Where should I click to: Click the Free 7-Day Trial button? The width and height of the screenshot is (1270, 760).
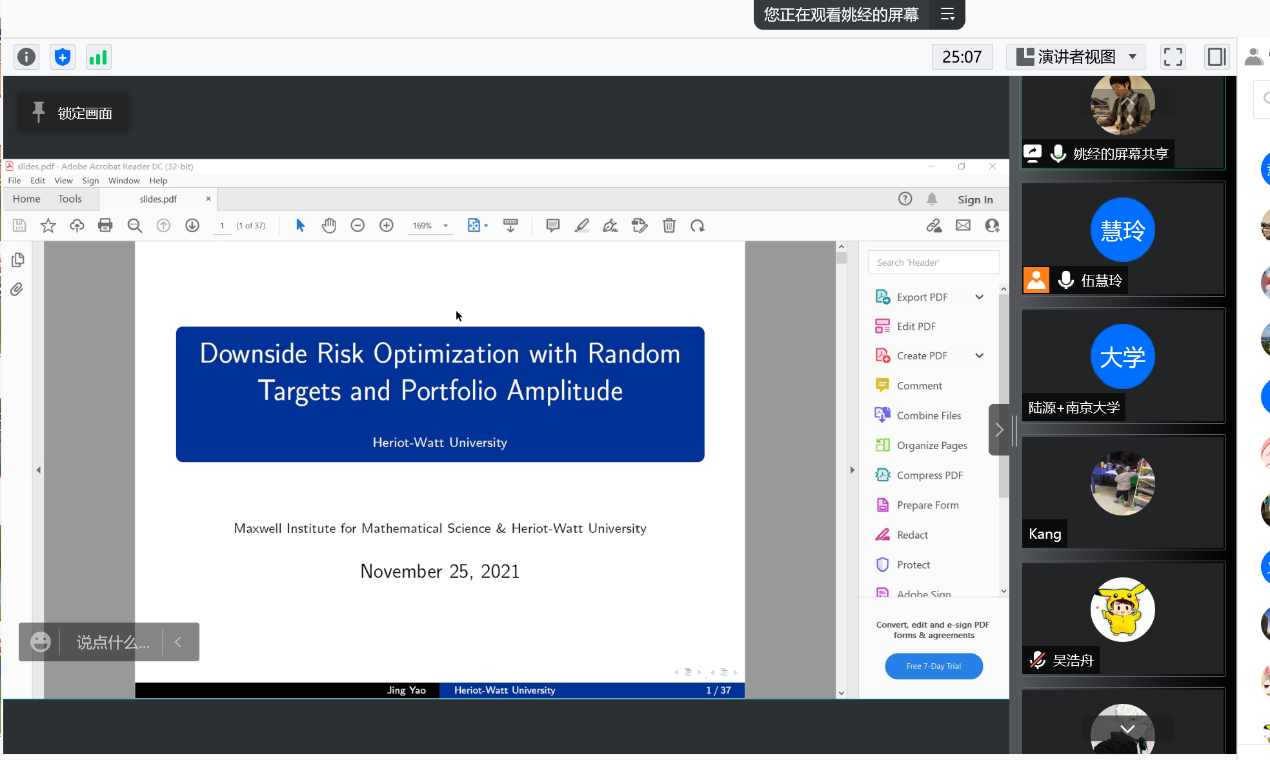click(x=933, y=666)
